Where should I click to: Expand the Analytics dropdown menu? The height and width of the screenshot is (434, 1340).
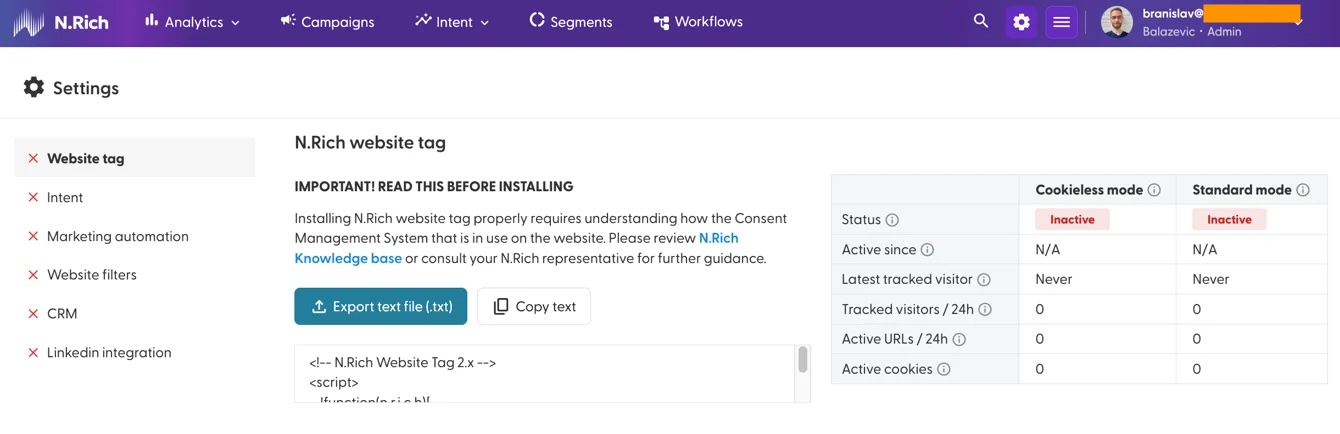[192, 21]
